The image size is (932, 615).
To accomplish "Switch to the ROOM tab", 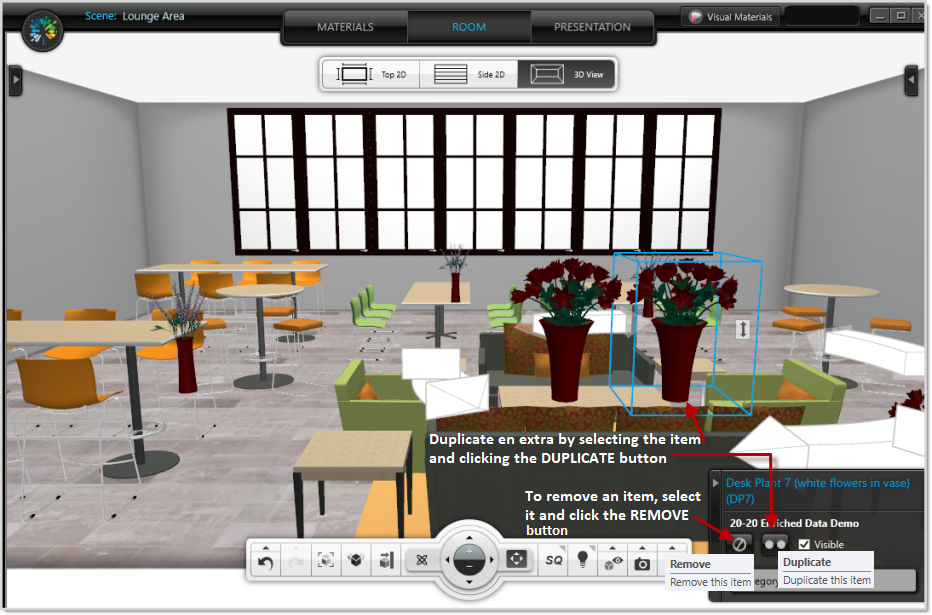I will click(x=469, y=27).
